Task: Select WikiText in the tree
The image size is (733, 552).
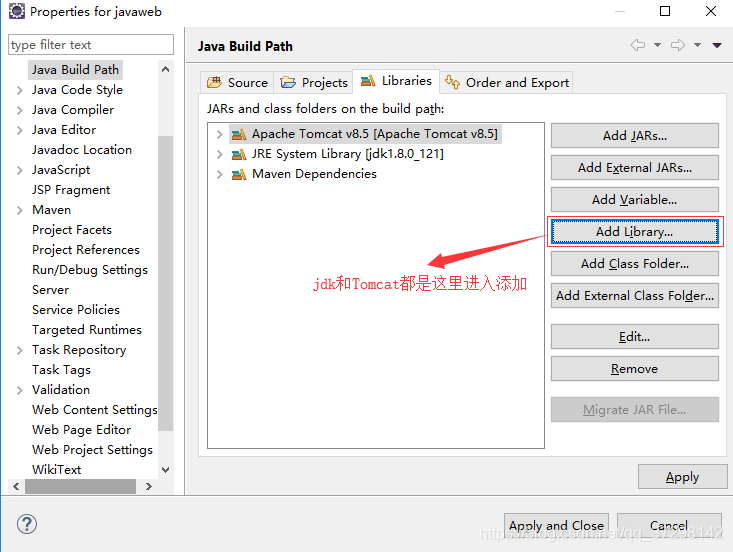Action: click(57, 470)
